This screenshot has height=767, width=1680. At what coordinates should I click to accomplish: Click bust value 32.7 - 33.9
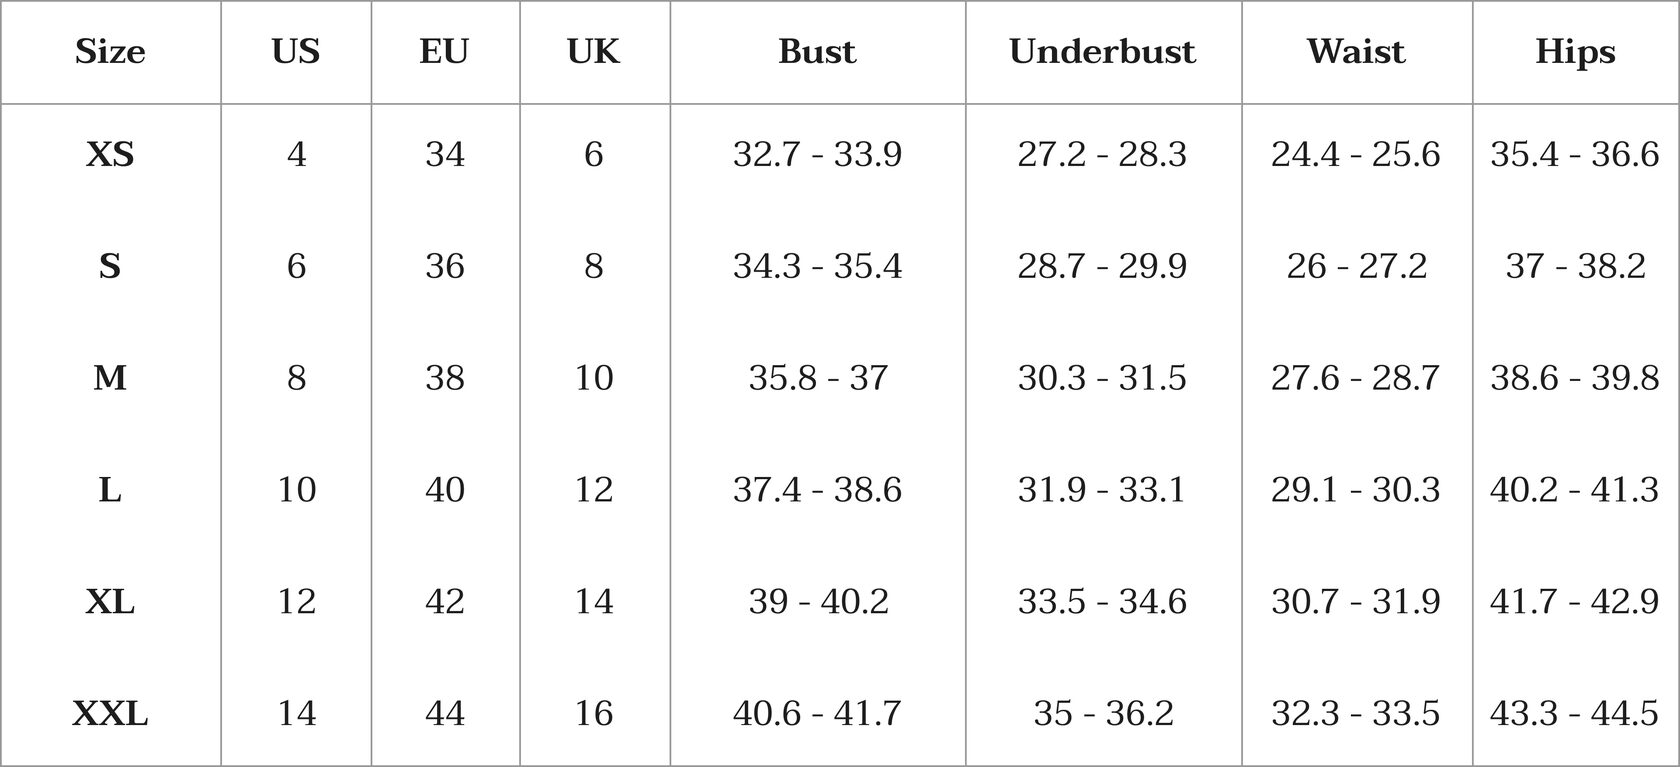[x=817, y=154]
